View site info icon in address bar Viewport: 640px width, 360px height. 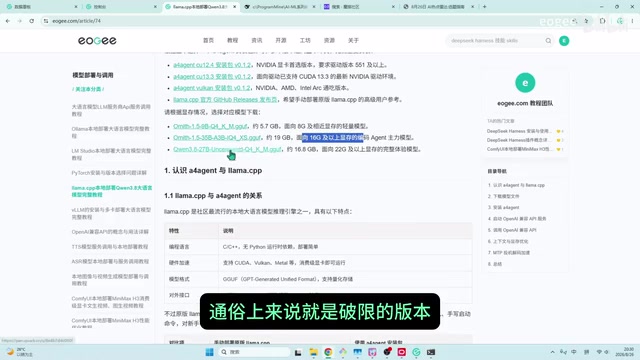pyautogui.click(x=46, y=21)
